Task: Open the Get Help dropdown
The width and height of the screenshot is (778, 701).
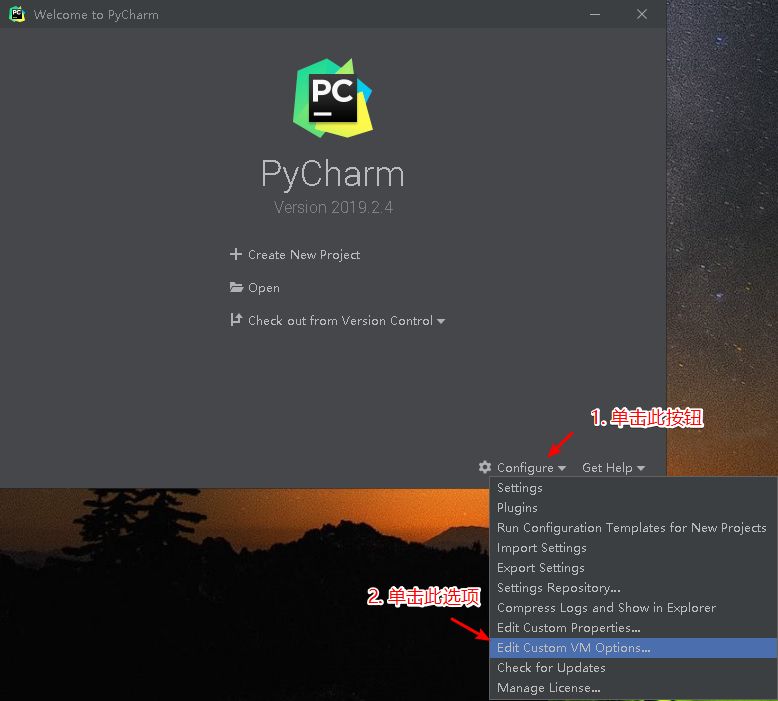Action: click(613, 468)
